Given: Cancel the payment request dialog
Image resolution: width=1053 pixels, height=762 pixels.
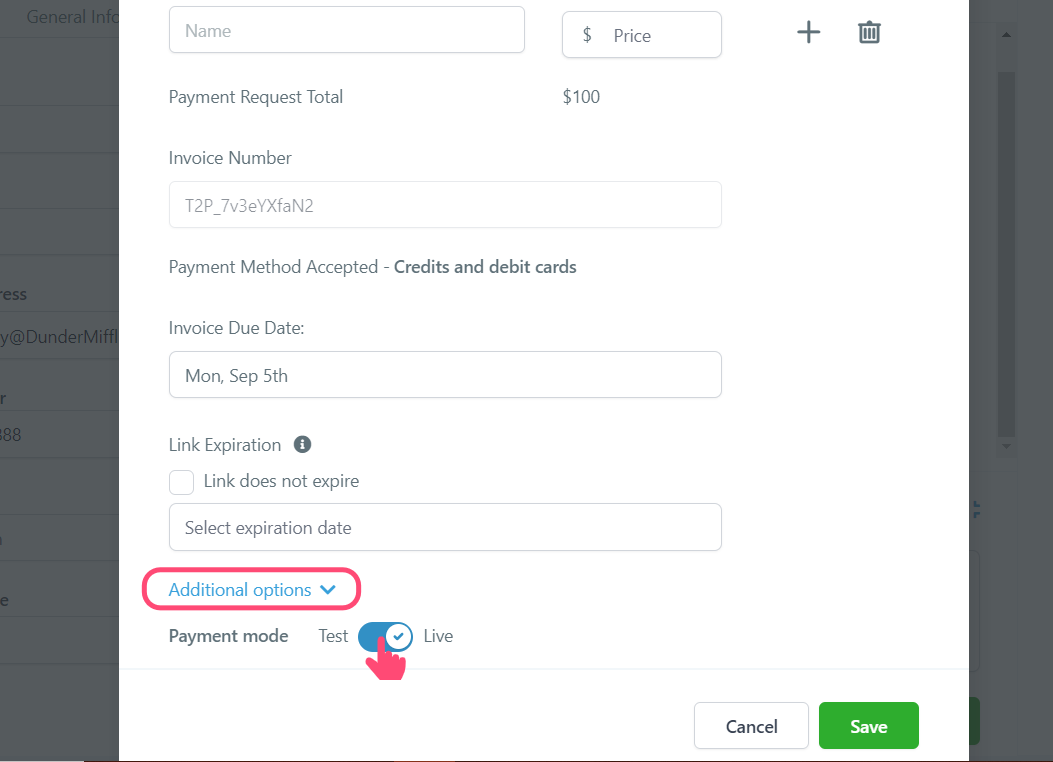Looking at the screenshot, I should click(x=751, y=726).
